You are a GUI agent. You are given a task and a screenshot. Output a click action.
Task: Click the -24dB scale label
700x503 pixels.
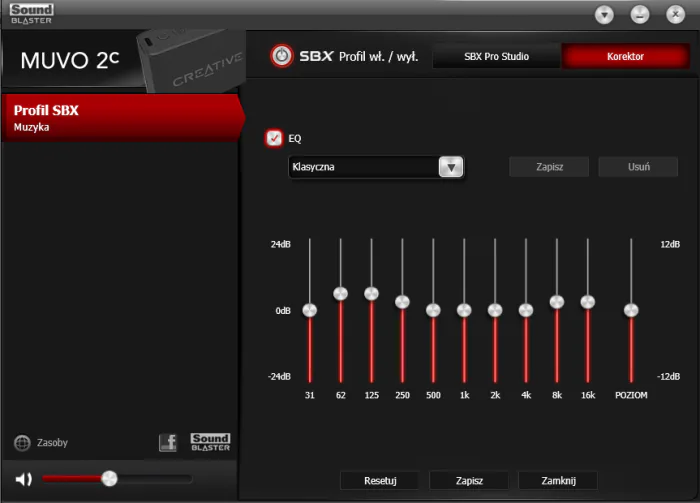(x=279, y=377)
